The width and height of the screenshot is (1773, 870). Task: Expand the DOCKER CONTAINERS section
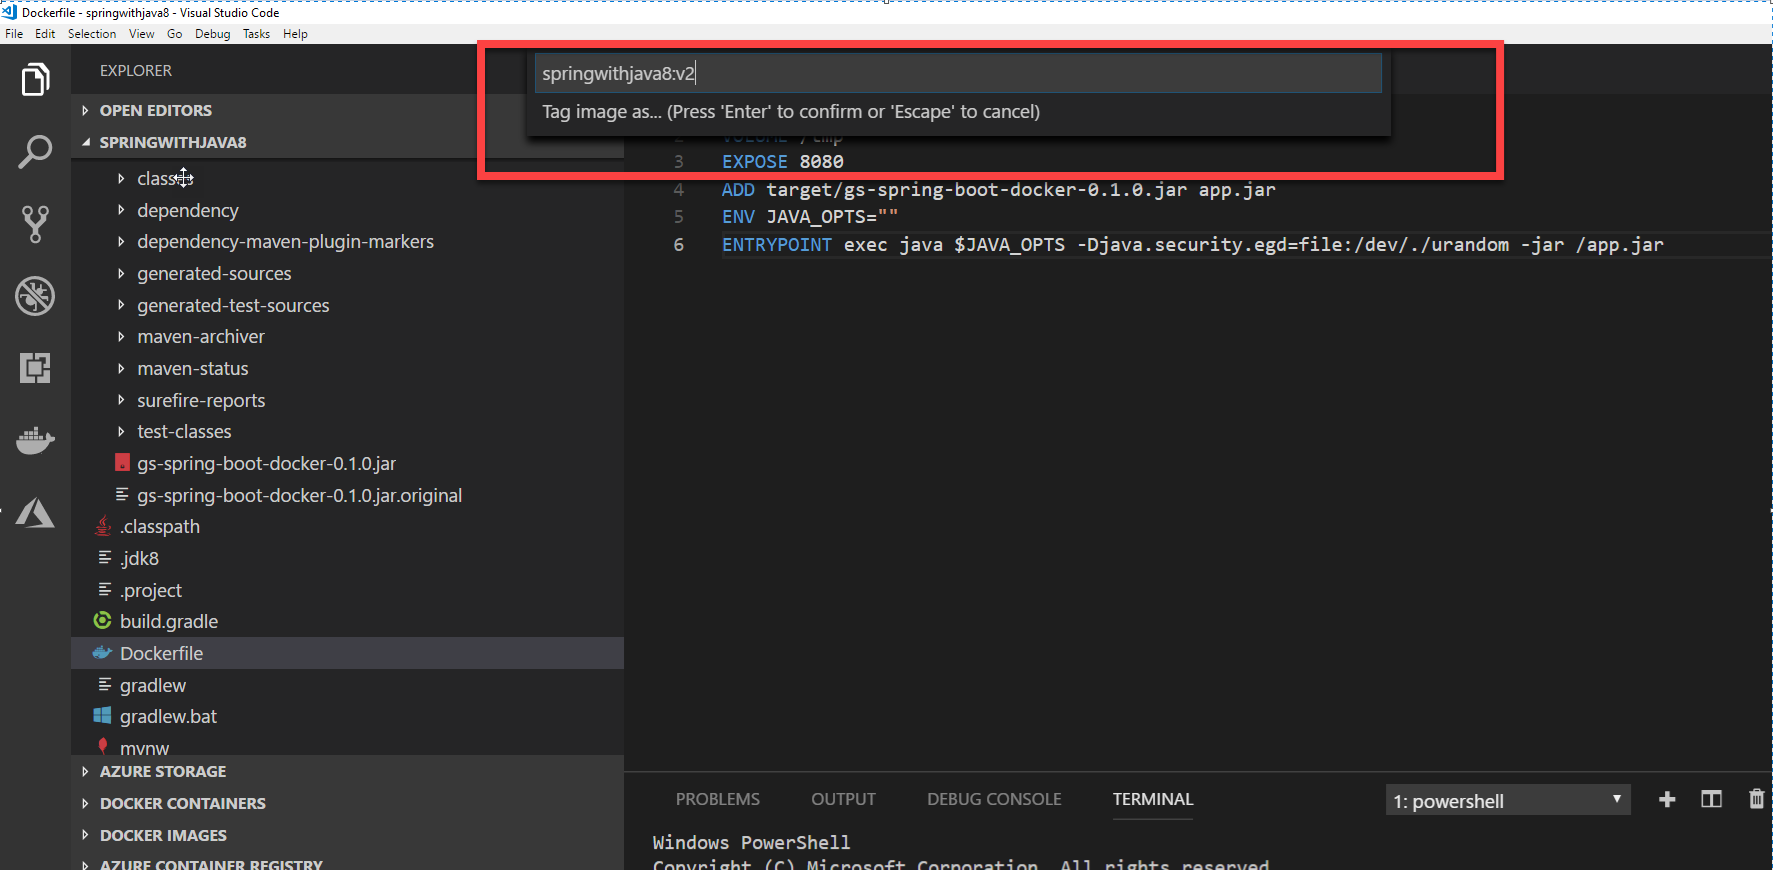pos(85,803)
